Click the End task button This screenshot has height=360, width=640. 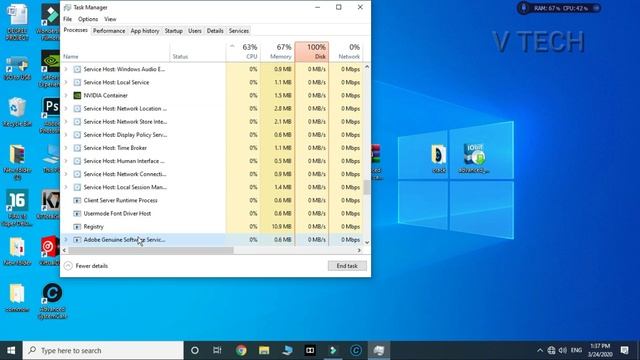click(x=347, y=266)
